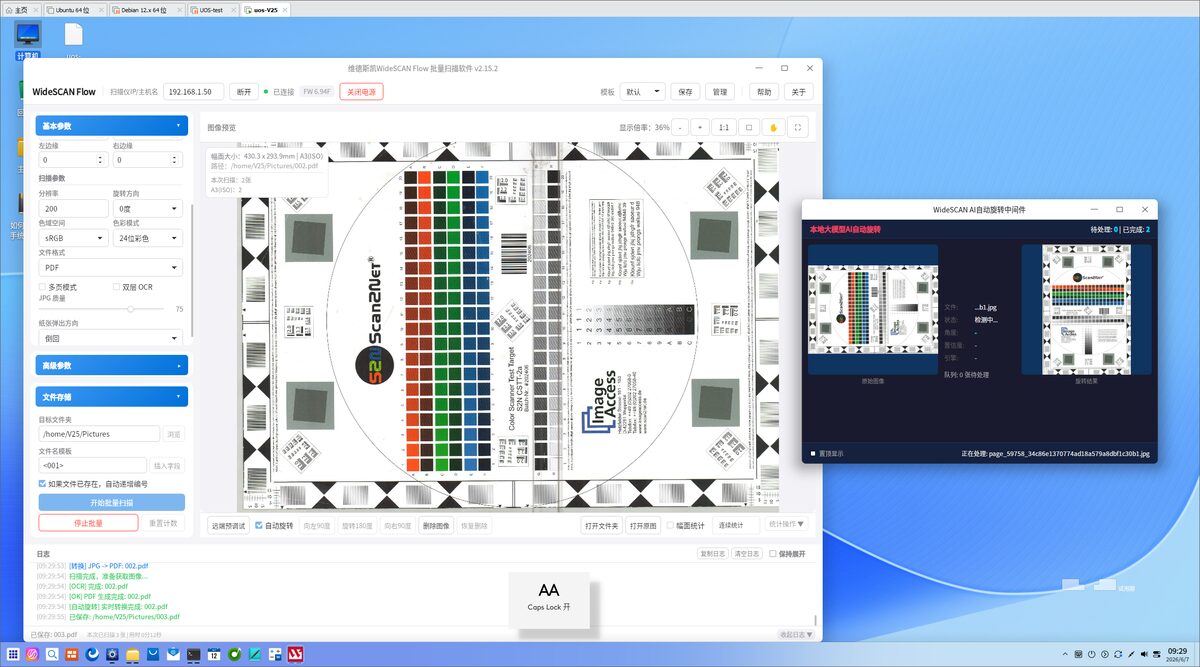
Task: Set preview to 1:1 scale
Action: (x=724, y=128)
